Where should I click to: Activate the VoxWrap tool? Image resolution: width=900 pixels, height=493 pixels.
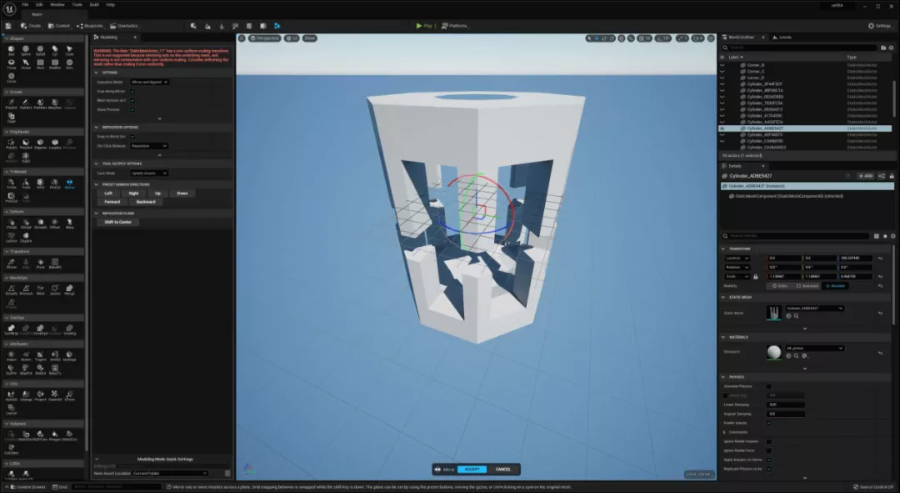(11, 329)
